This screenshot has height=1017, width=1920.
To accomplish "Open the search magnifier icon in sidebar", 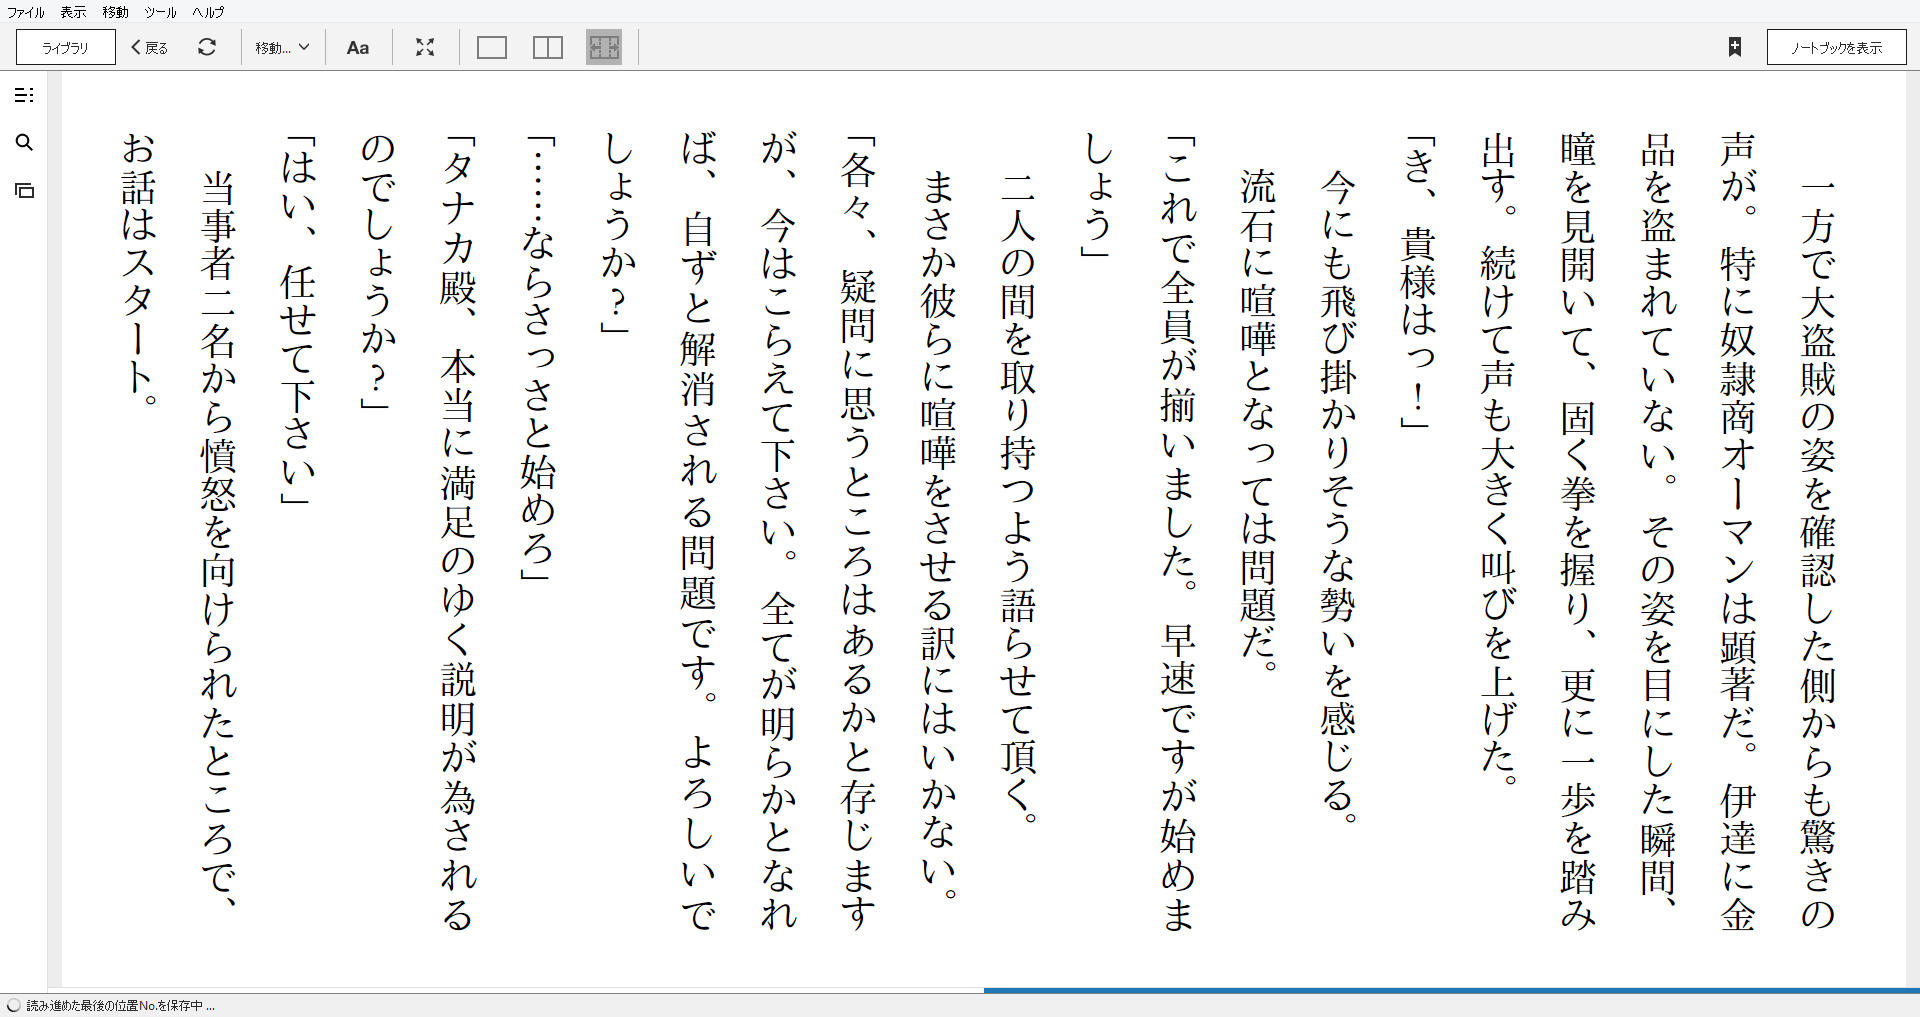I will click(x=25, y=143).
